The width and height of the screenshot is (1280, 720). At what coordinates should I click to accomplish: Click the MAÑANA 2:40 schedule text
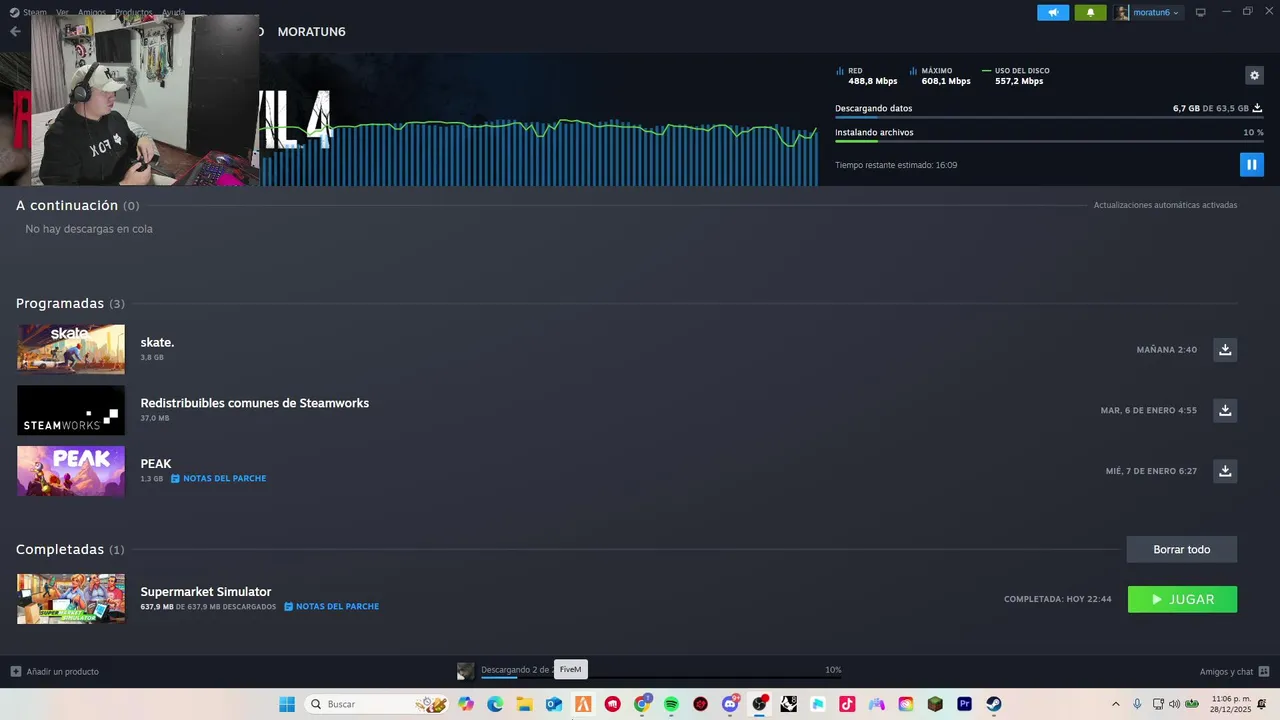[1166, 350]
